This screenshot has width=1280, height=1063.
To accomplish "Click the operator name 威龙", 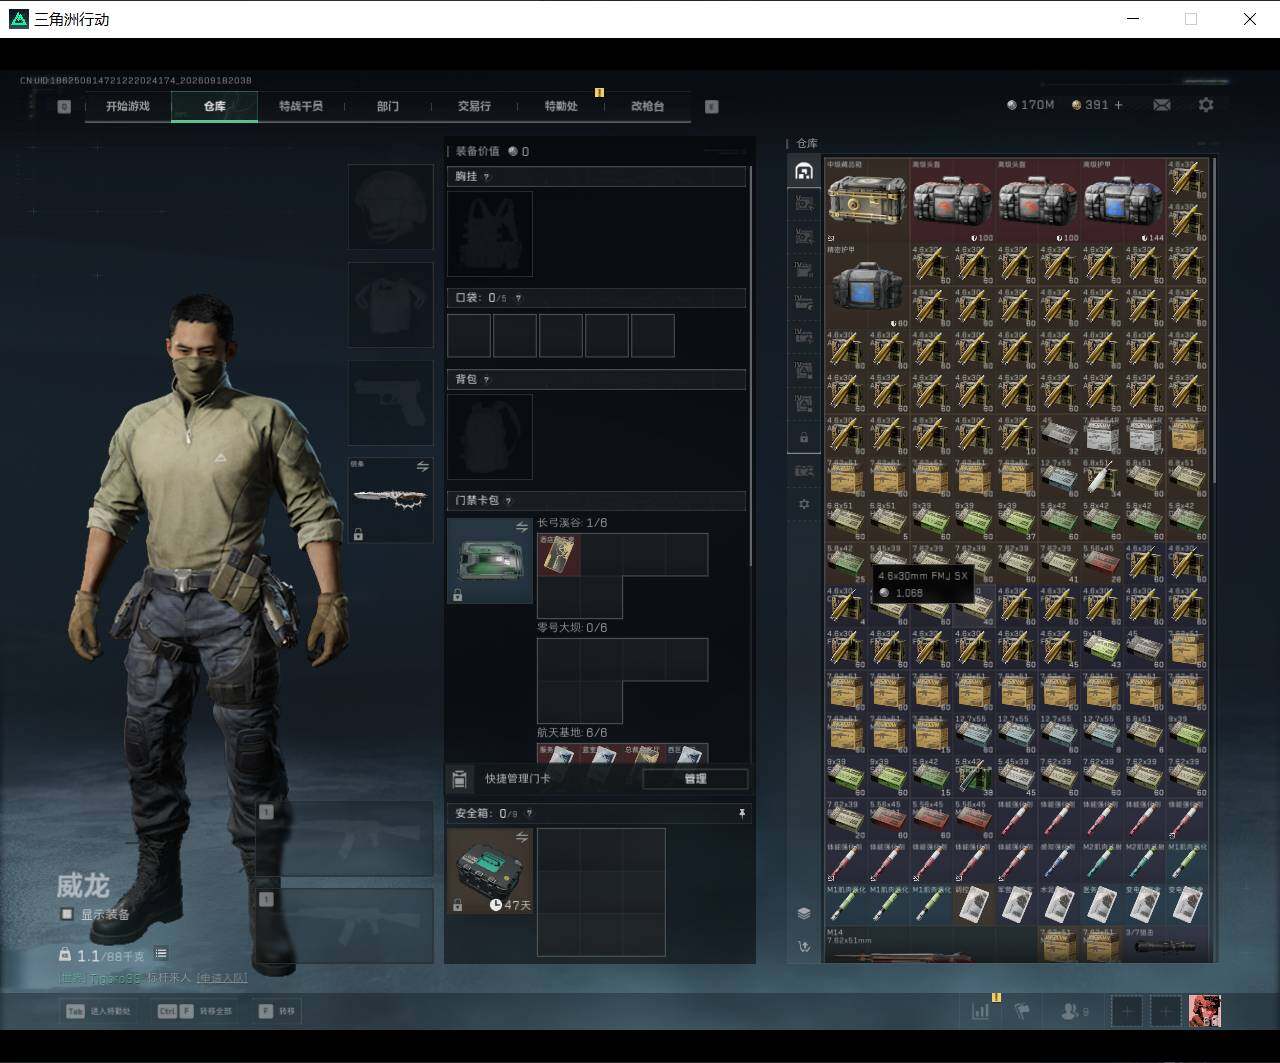I will pos(83,886).
